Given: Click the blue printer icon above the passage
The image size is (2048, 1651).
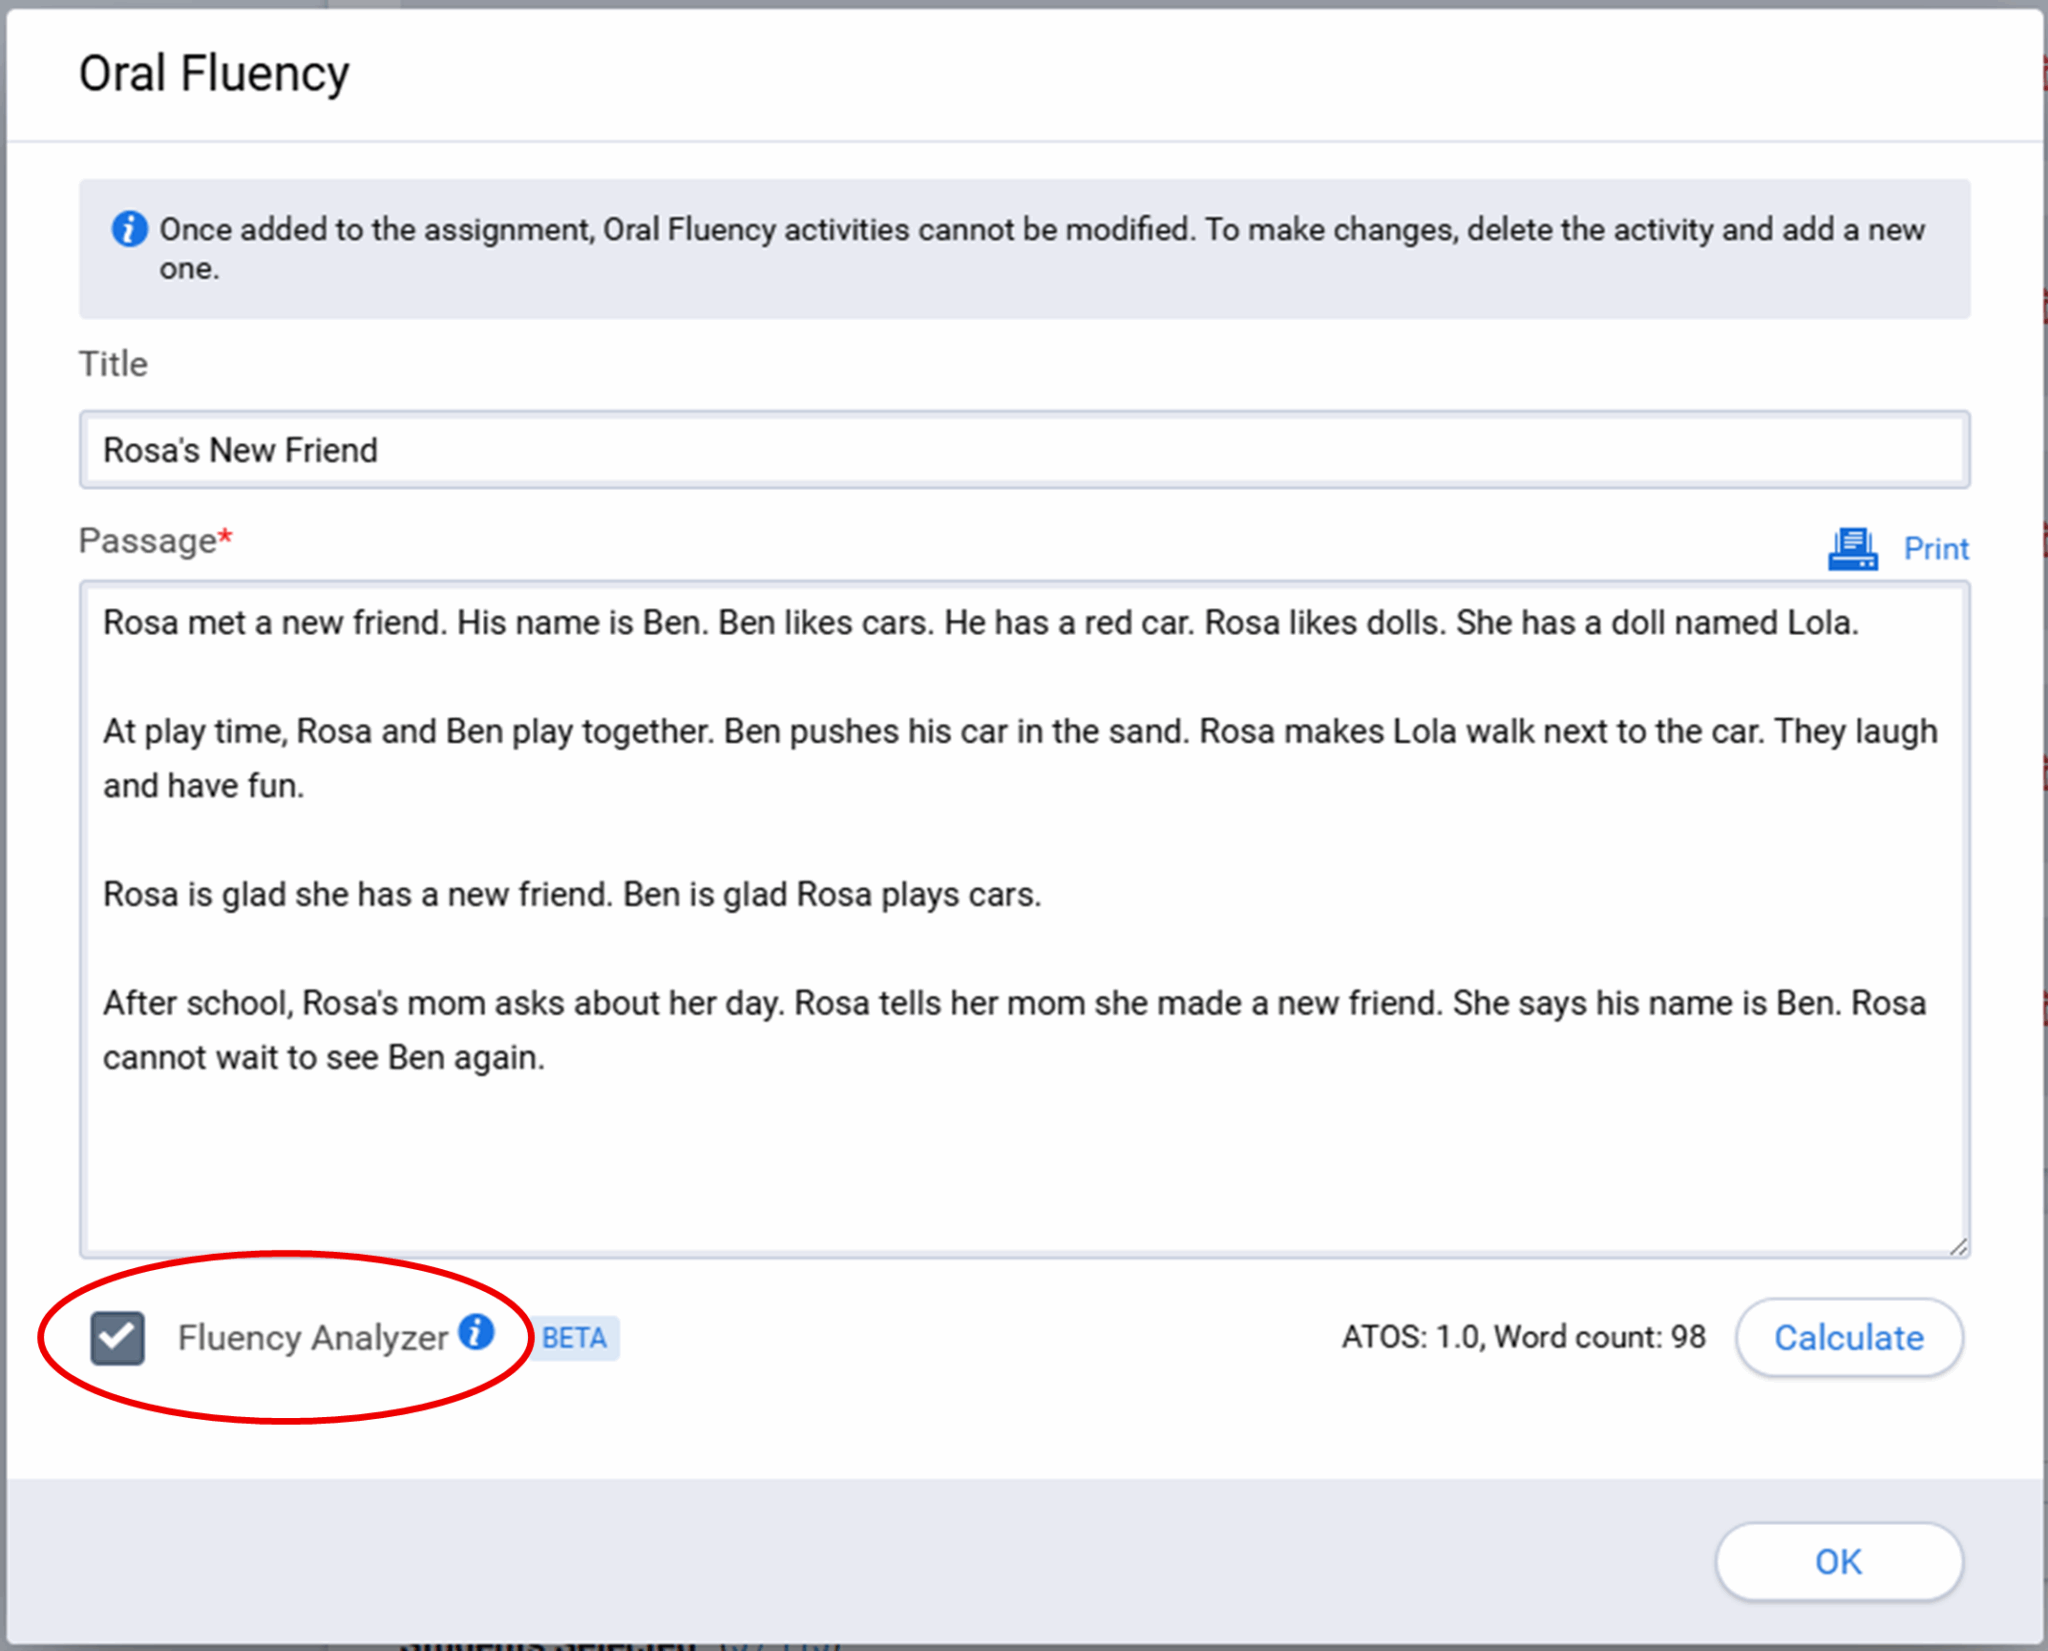Looking at the screenshot, I should pos(1852,548).
